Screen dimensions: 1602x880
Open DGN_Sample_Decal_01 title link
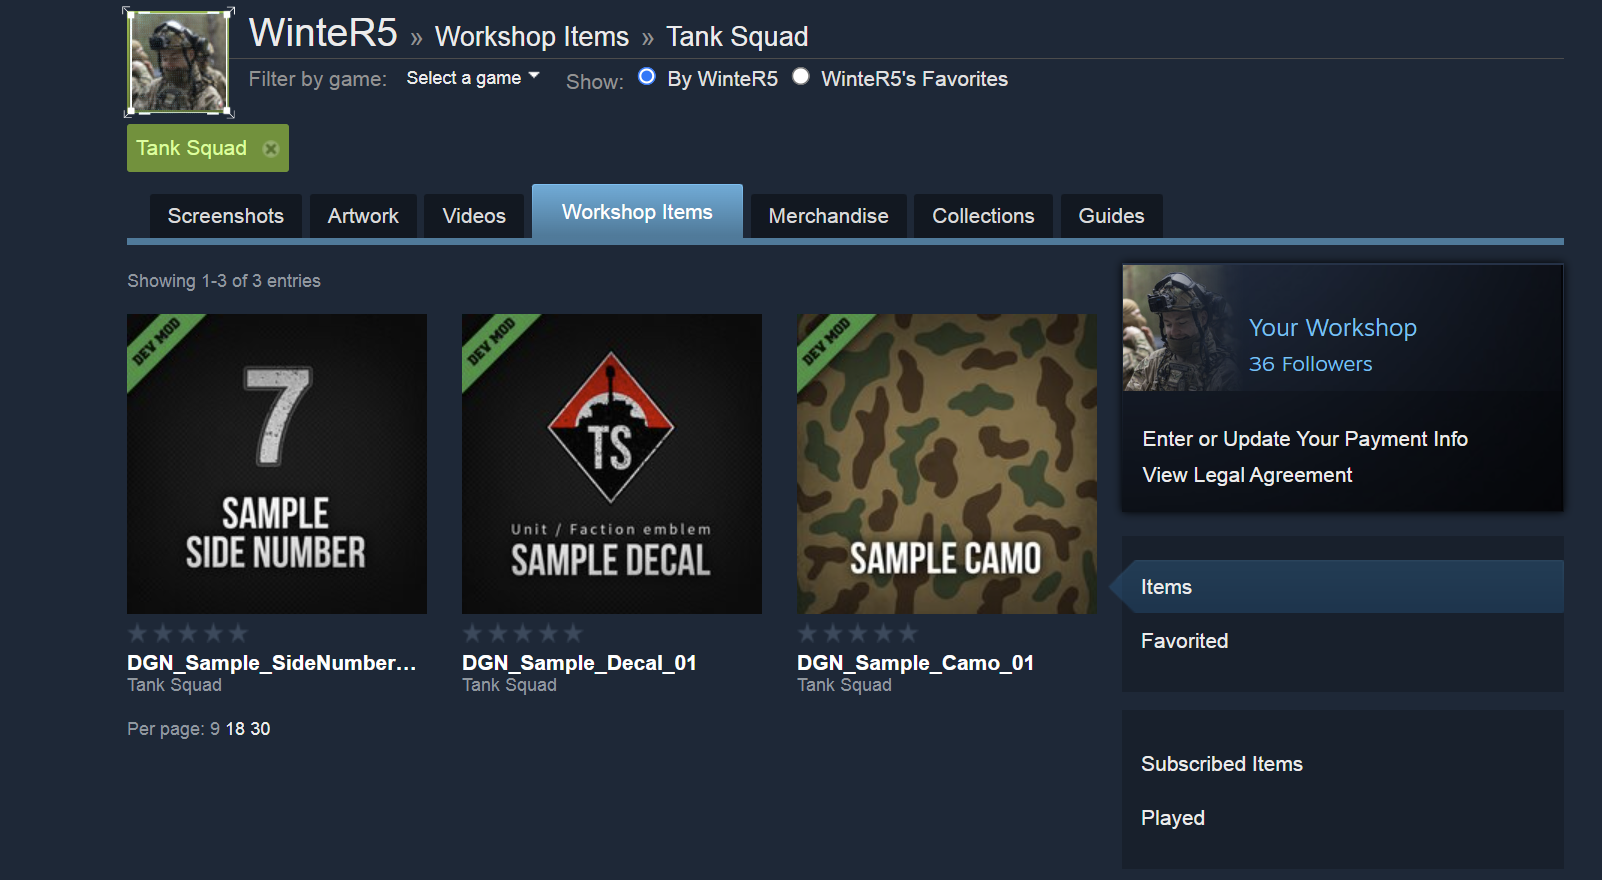click(579, 663)
